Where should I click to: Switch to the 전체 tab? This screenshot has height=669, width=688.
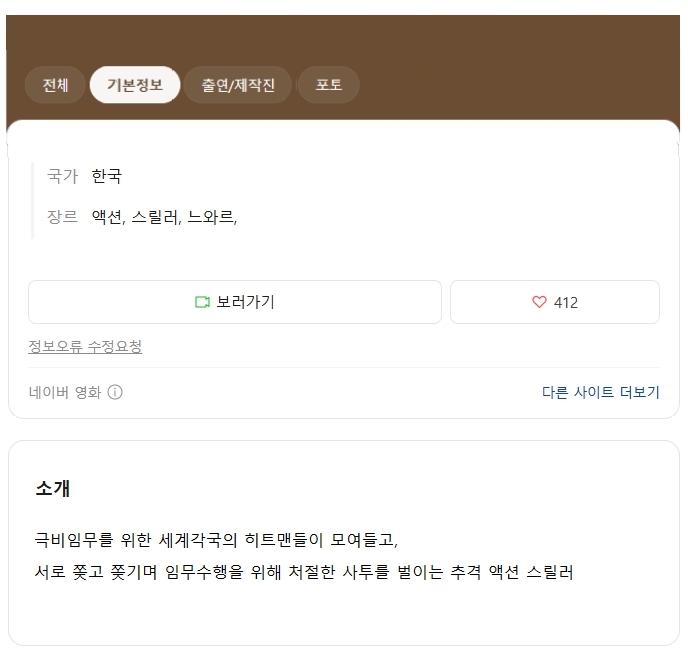[x=55, y=85]
